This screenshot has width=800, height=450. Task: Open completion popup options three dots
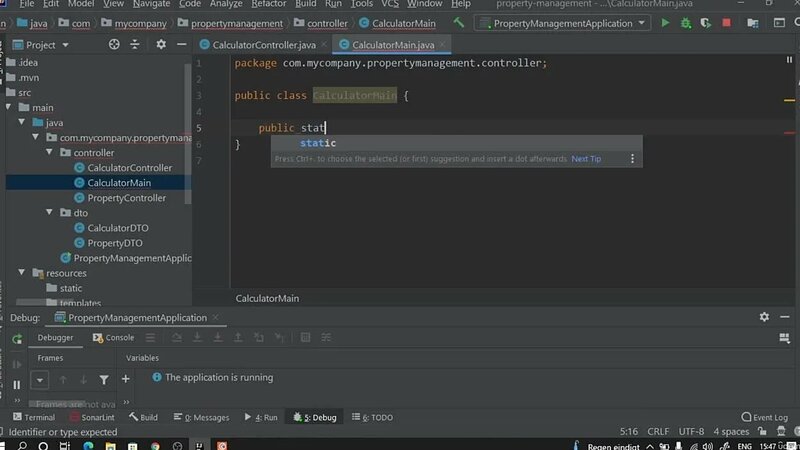tap(632, 159)
